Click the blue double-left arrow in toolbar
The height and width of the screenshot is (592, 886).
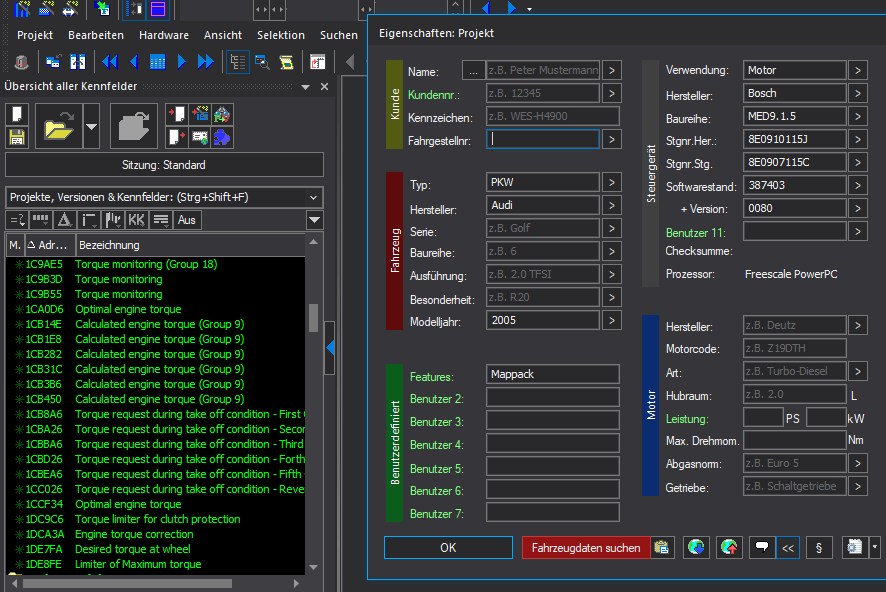click(x=110, y=62)
